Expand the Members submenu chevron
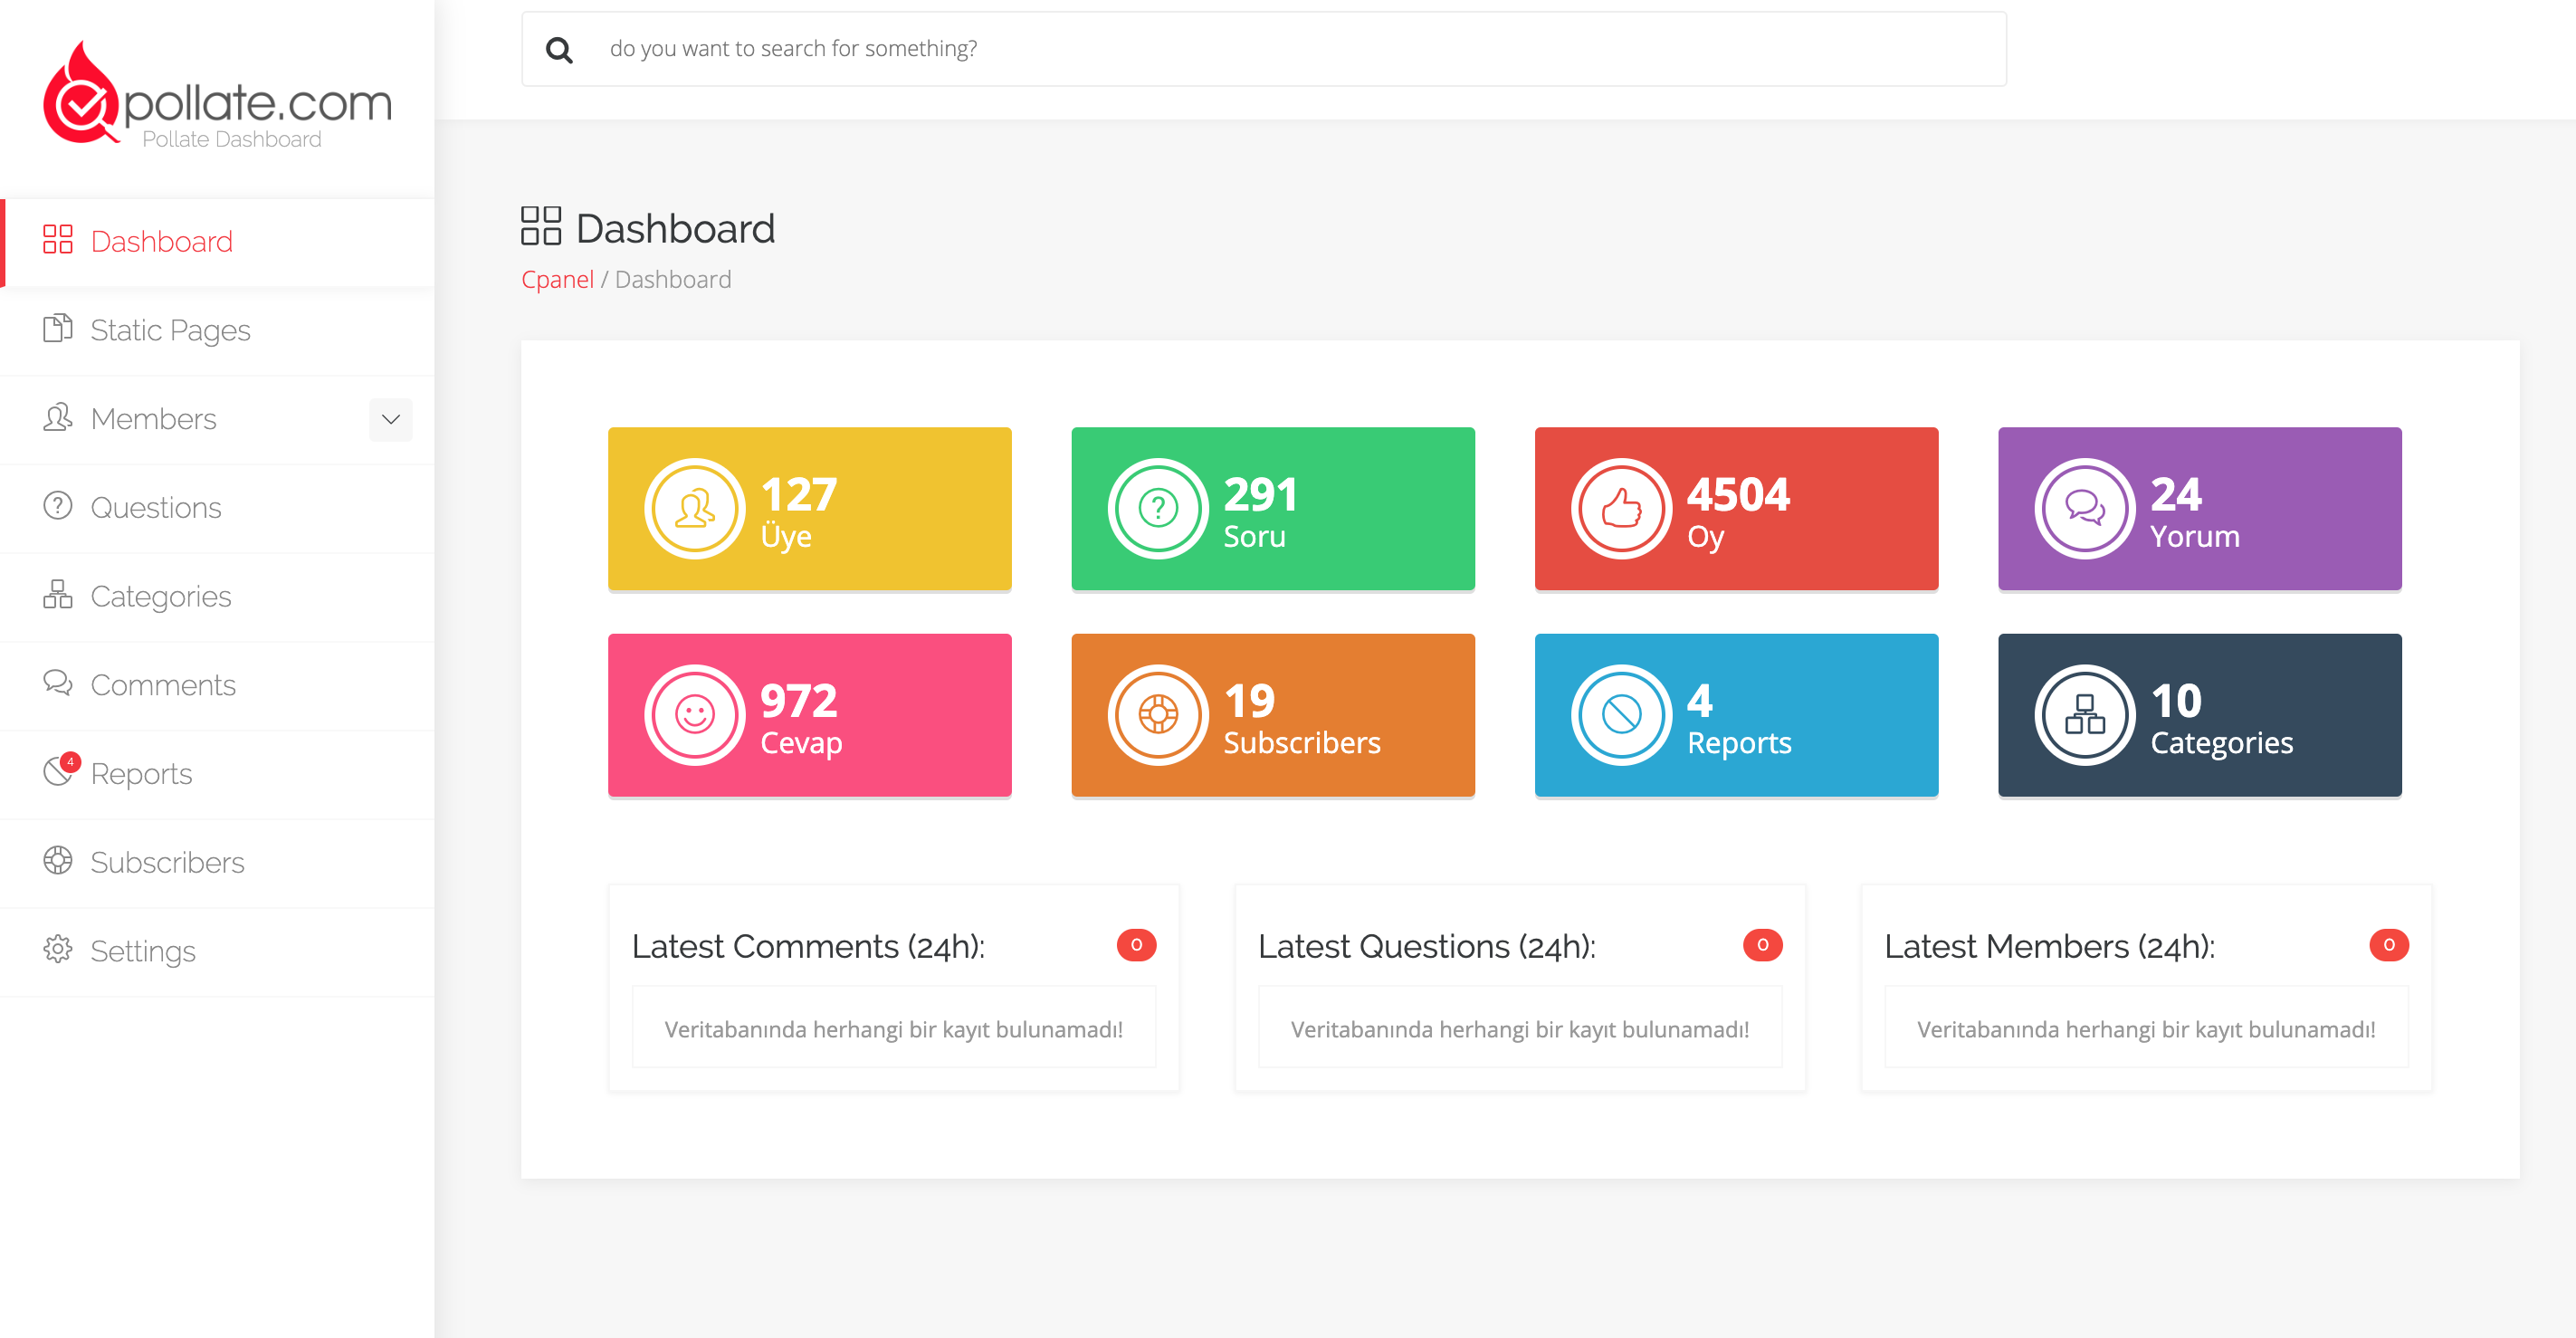 [390, 419]
